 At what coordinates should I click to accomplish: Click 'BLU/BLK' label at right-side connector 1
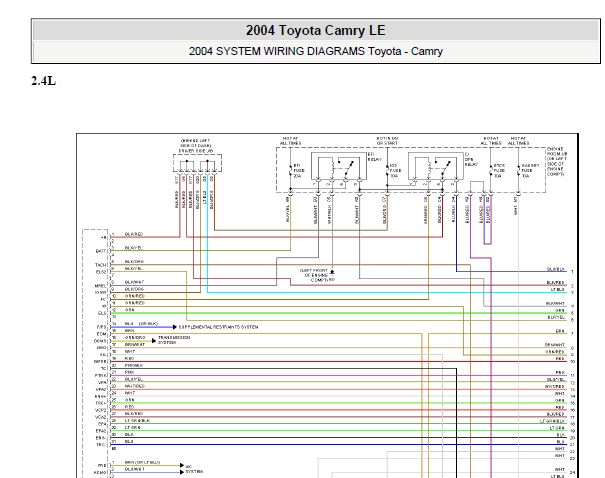(x=556, y=269)
